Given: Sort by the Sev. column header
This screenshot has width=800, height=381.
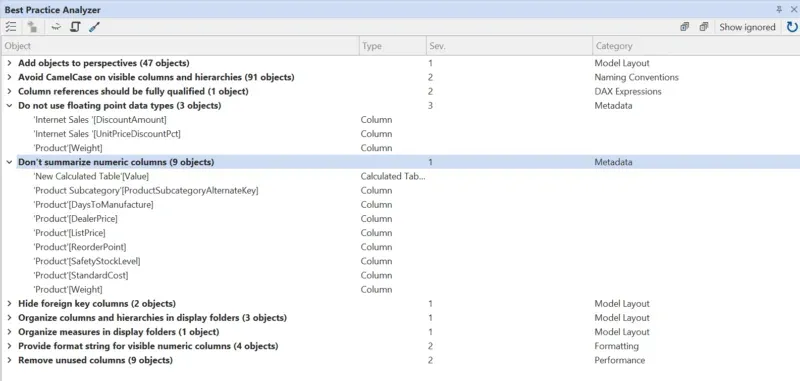Looking at the screenshot, I should pos(509,46).
